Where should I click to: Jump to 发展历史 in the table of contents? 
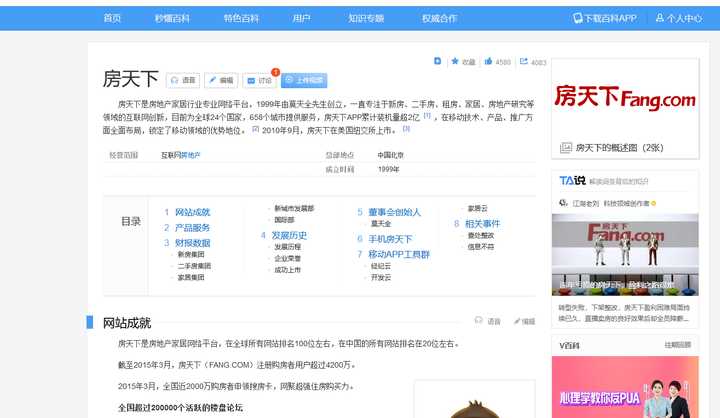288,235
